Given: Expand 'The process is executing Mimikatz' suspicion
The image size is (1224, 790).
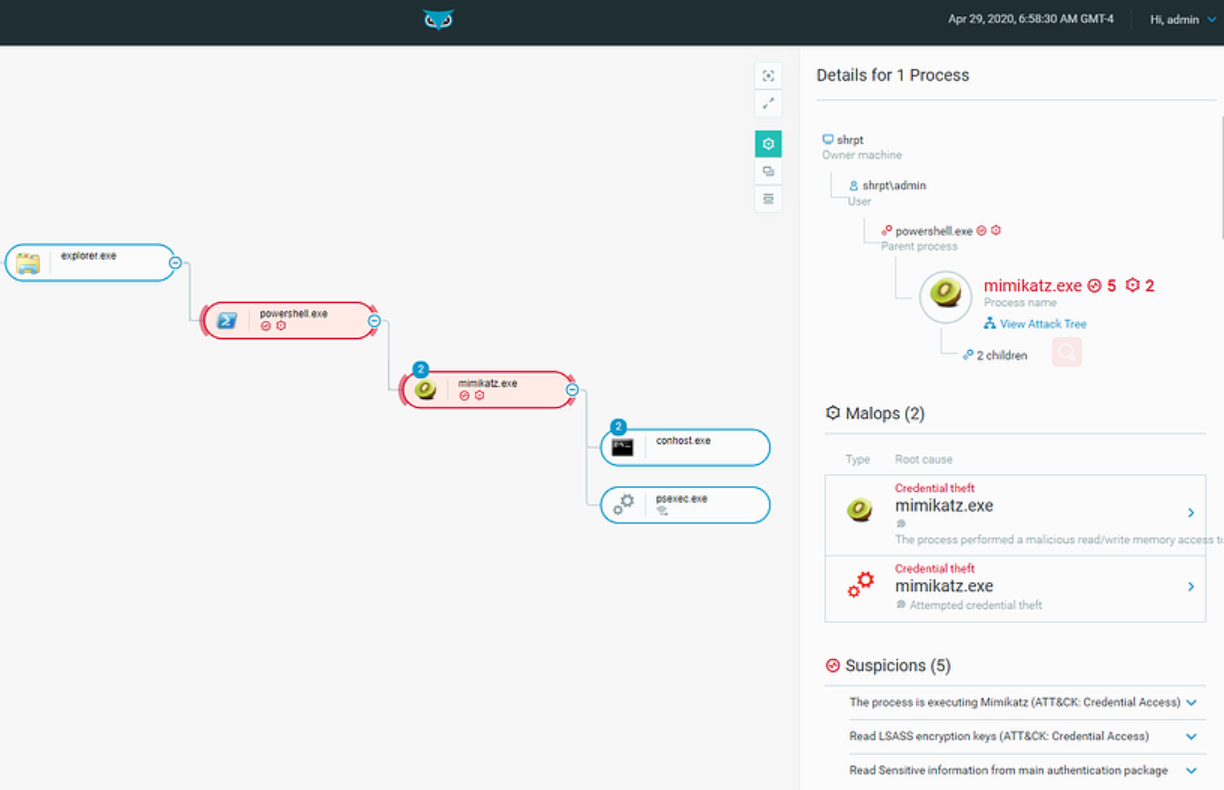Looking at the screenshot, I should tap(1191, 703).
